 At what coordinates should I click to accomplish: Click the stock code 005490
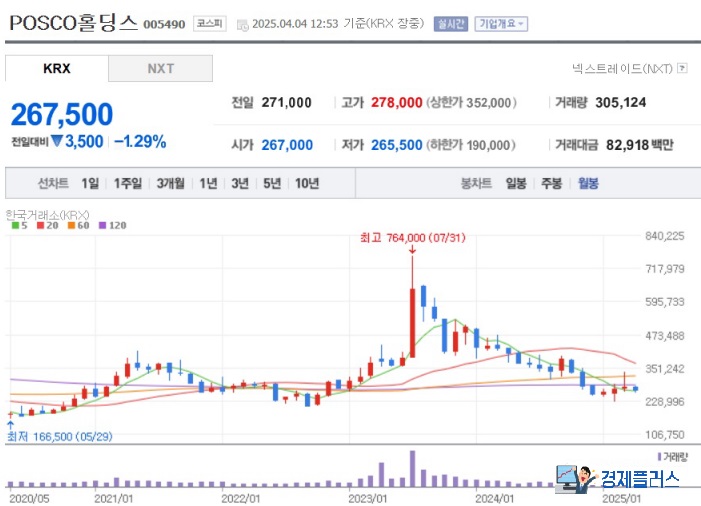coord(164,24)
